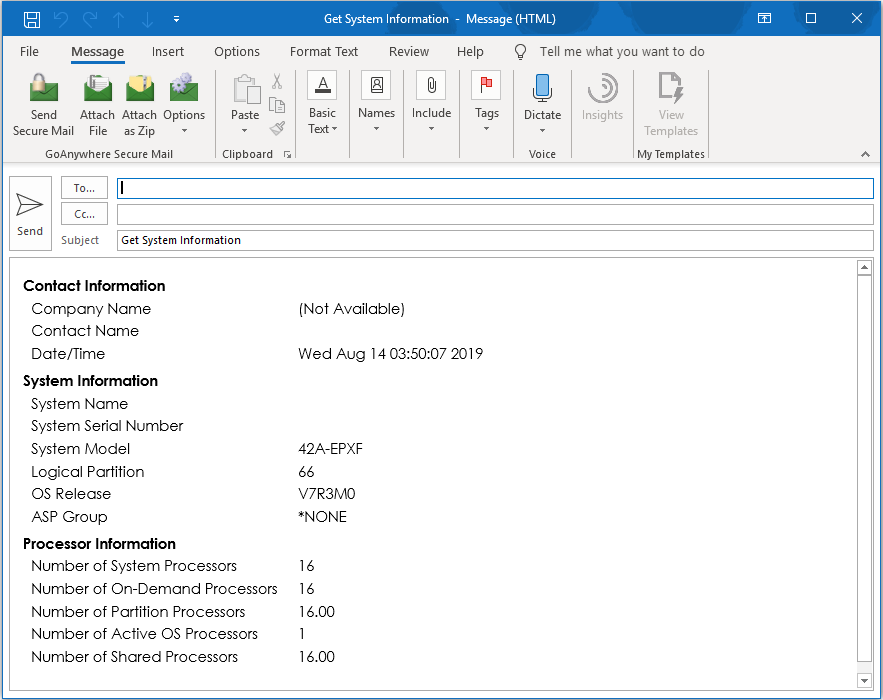
Task: Click the Cc... button
Action: click(x=84, y=214)
